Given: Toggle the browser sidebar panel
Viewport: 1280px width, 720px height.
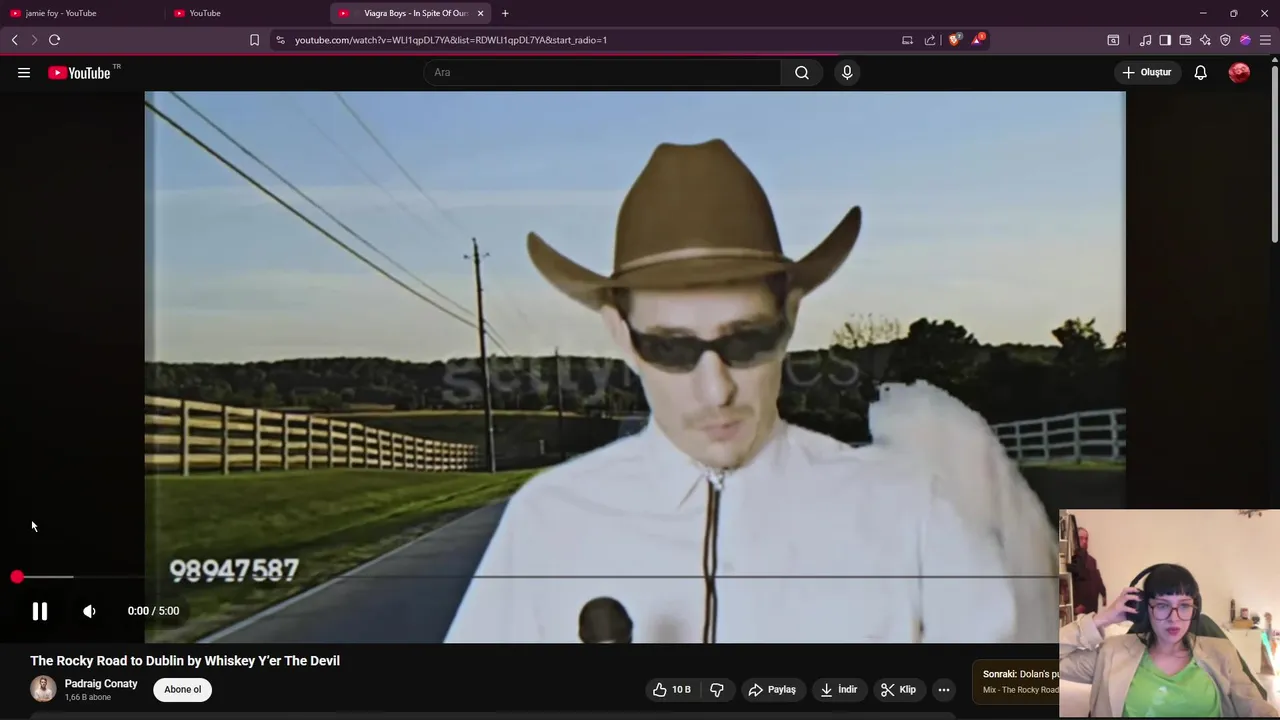Looking at the screenshot, I should click(x=1165, y=40).
